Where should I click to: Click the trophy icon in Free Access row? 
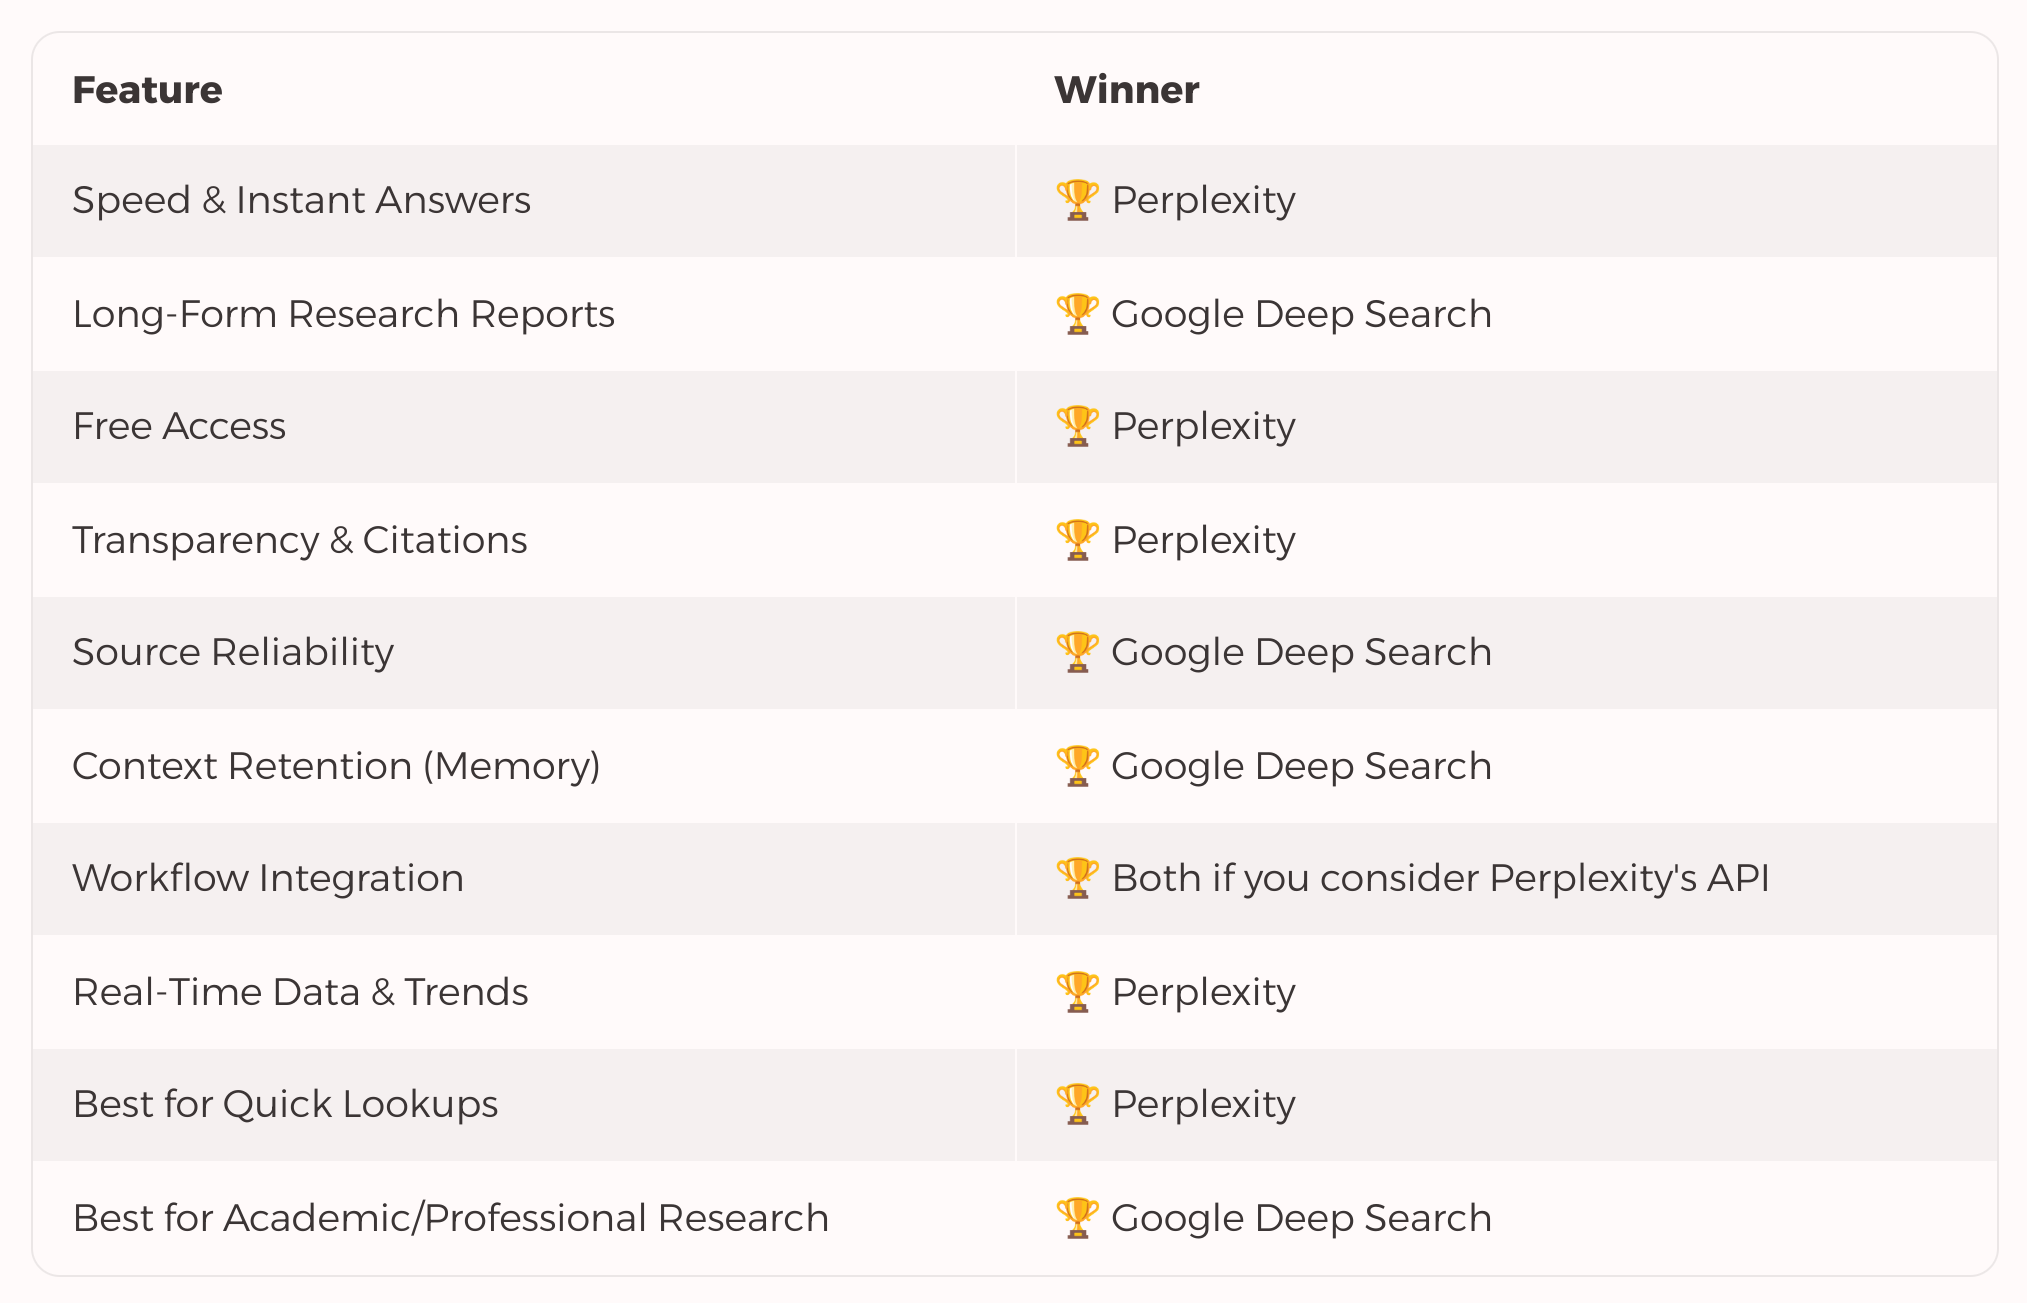pyautogui.click(x=1077, y=426)
